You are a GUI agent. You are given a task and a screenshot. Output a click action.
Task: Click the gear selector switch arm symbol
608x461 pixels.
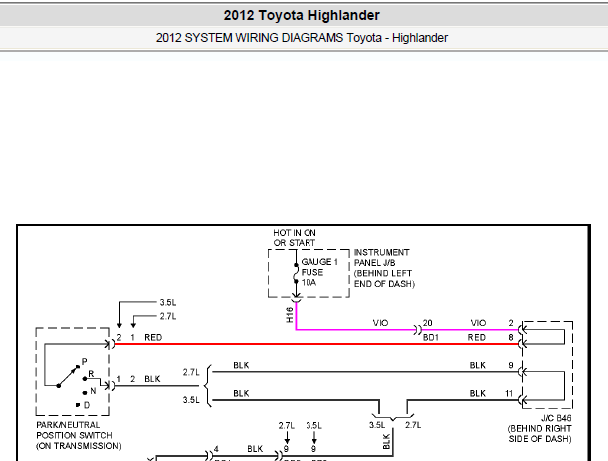(x=68, y=376)
